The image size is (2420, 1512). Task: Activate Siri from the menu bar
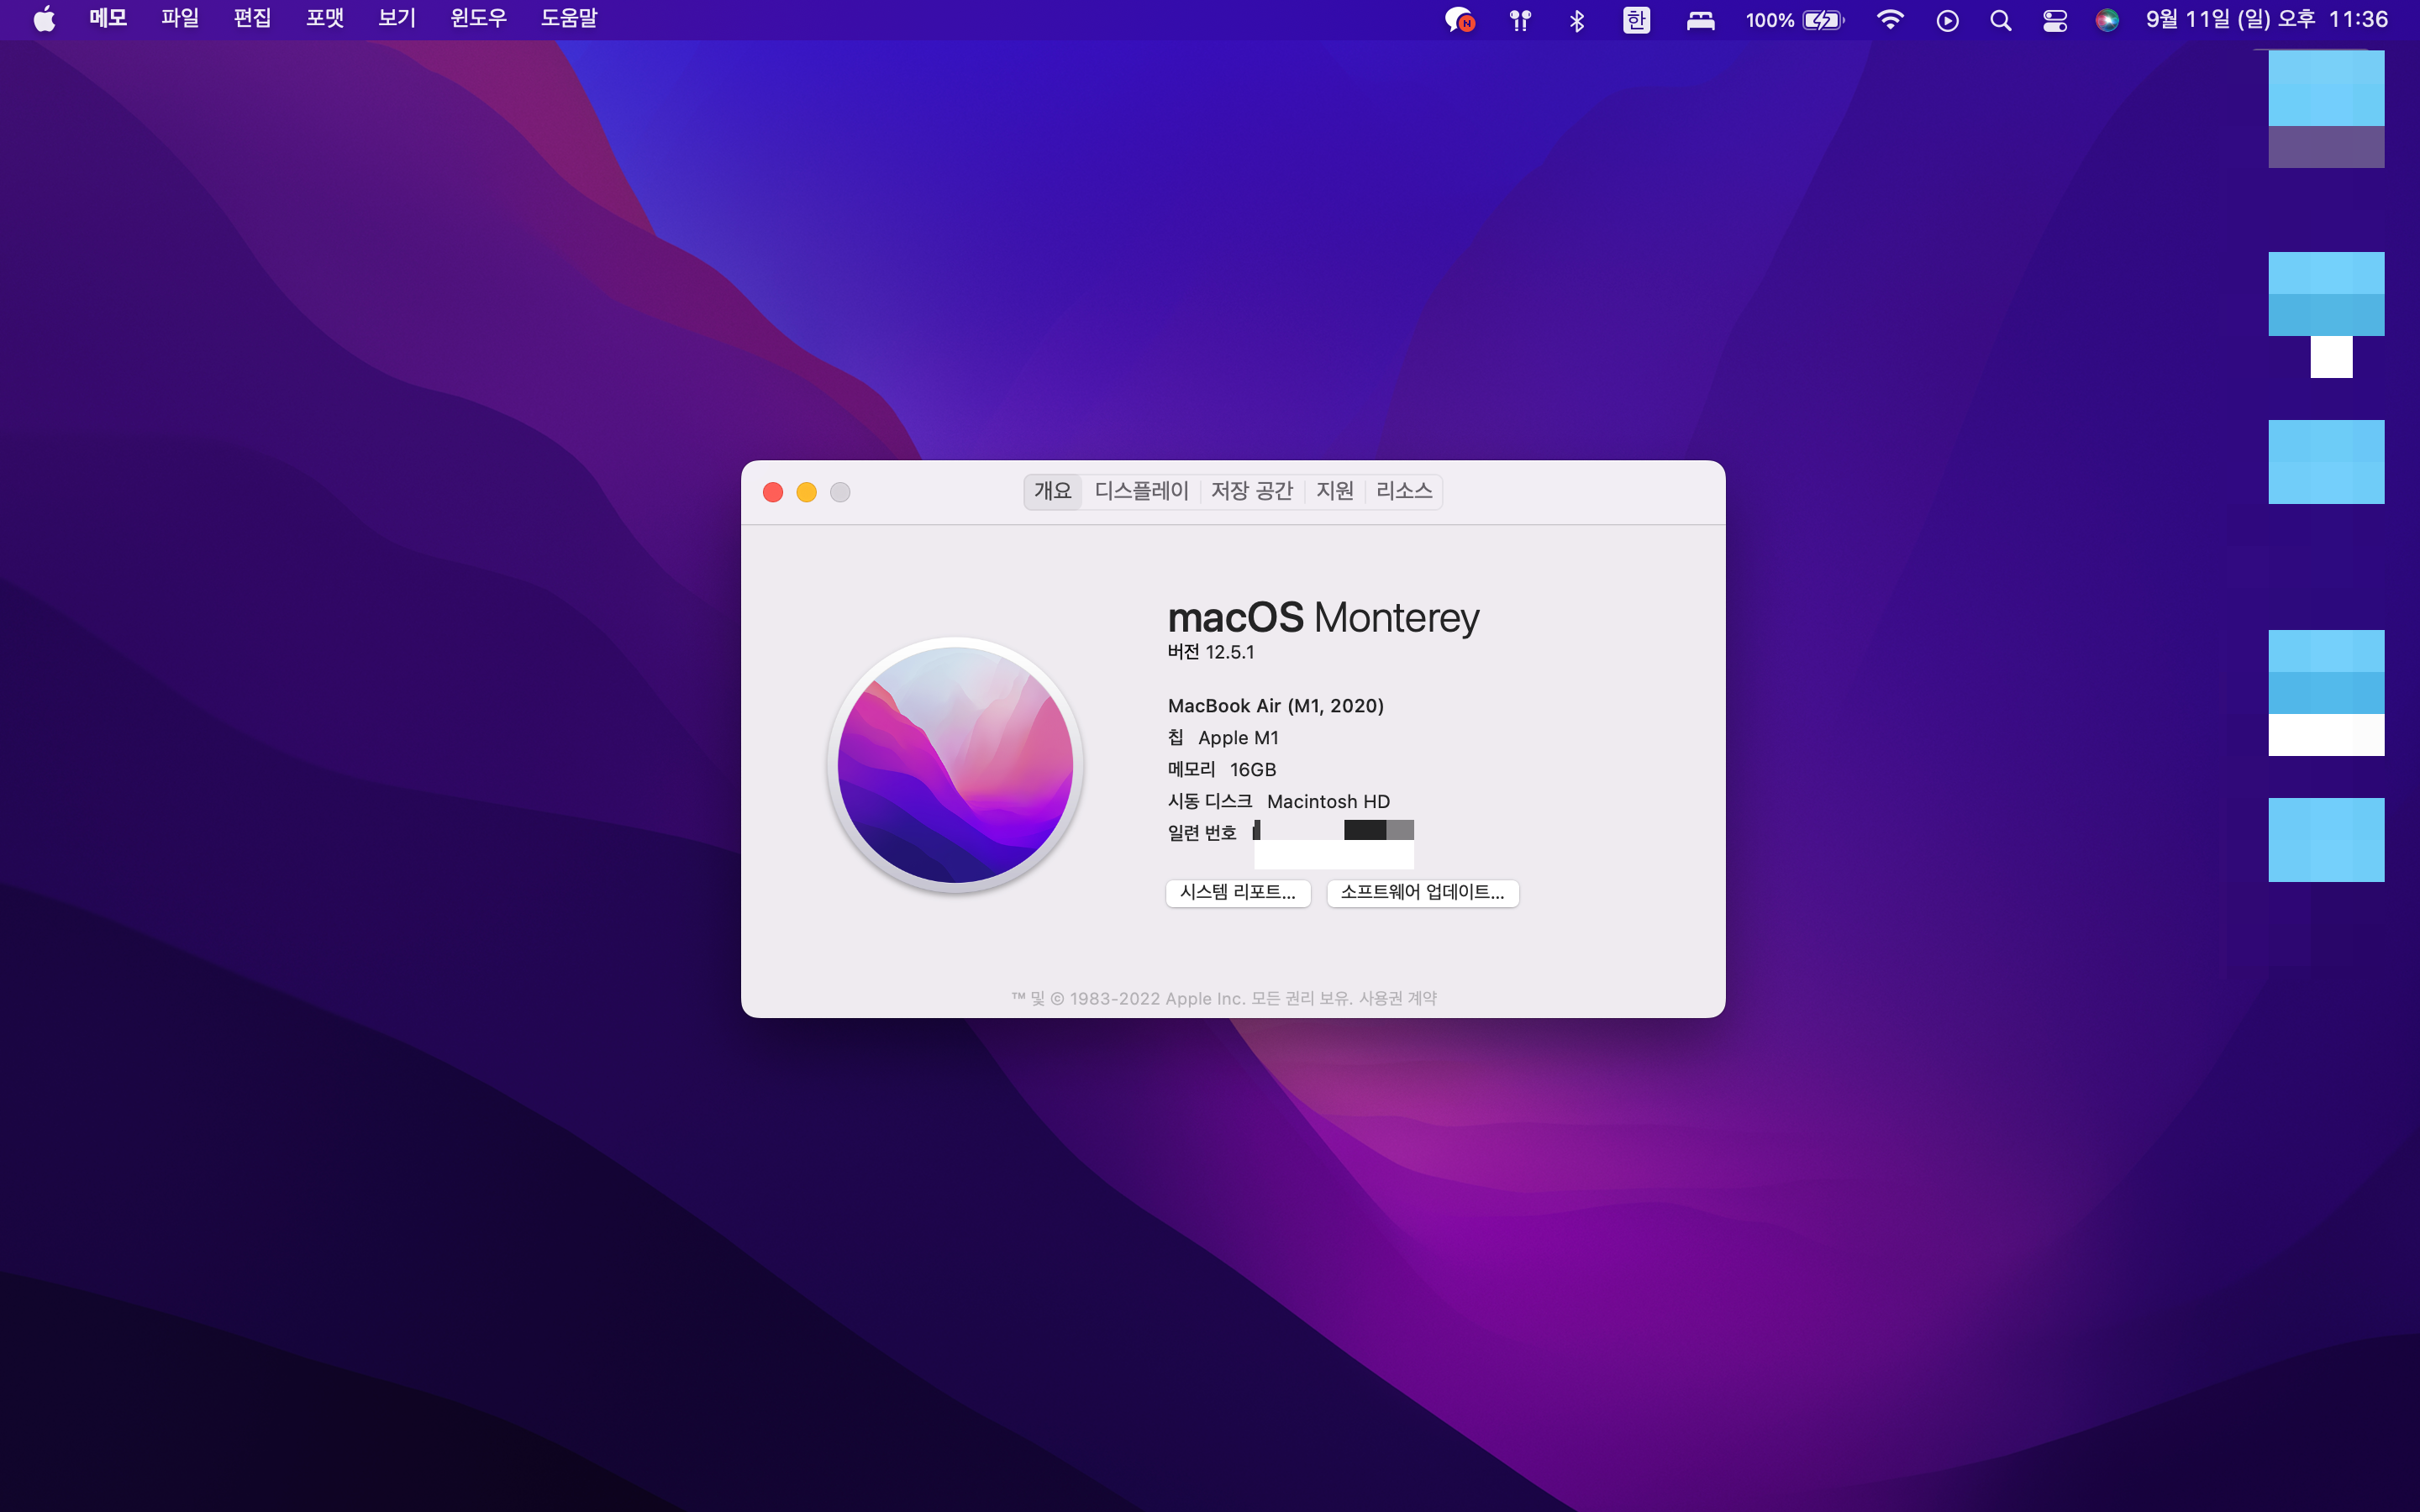point(2107,20)
